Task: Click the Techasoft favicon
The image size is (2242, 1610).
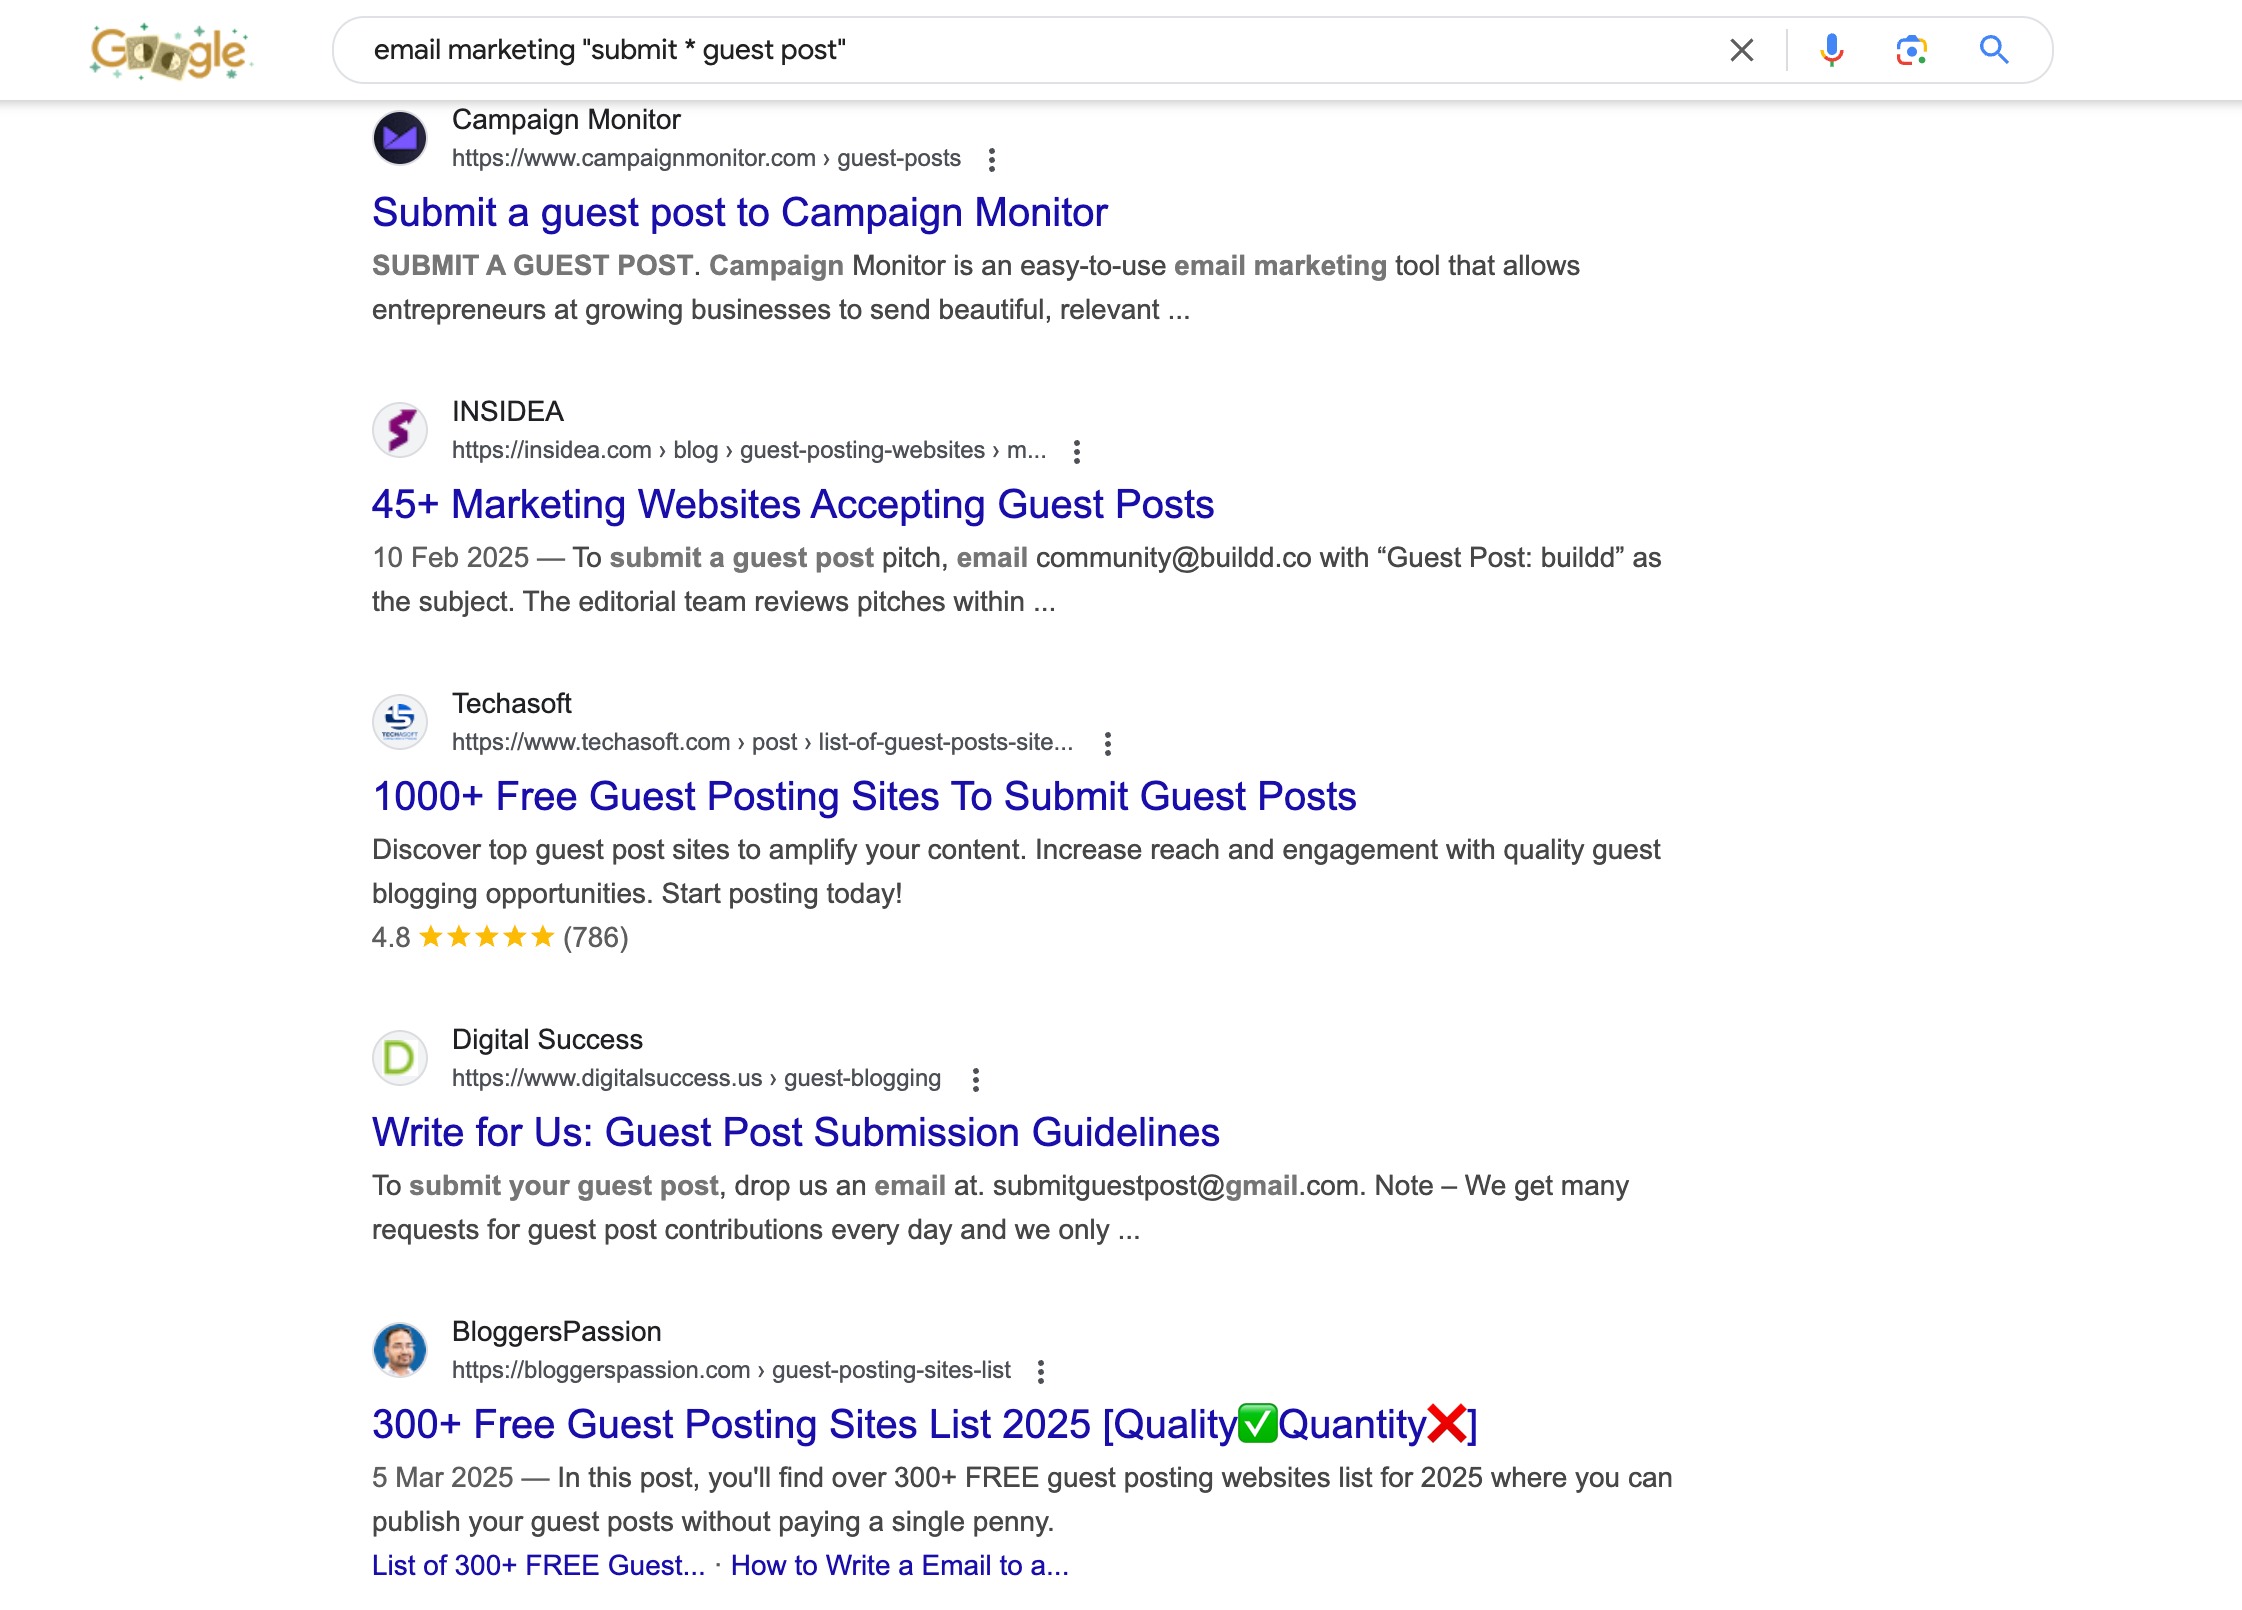Action: pos(399,721)
